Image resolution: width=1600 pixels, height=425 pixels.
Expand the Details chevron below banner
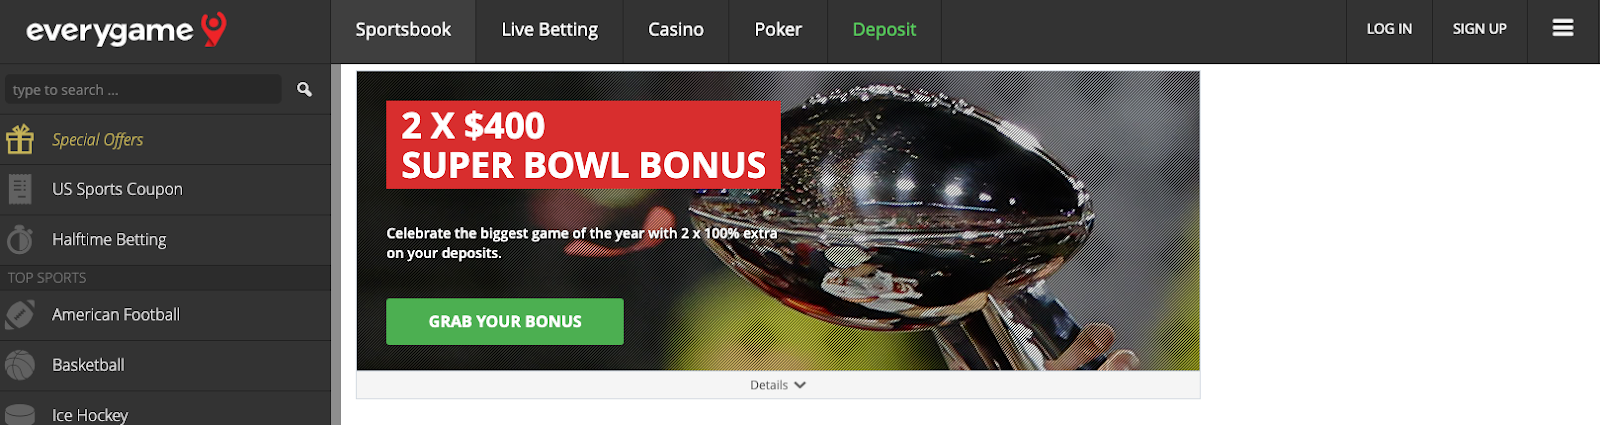[x=800, y=385]
